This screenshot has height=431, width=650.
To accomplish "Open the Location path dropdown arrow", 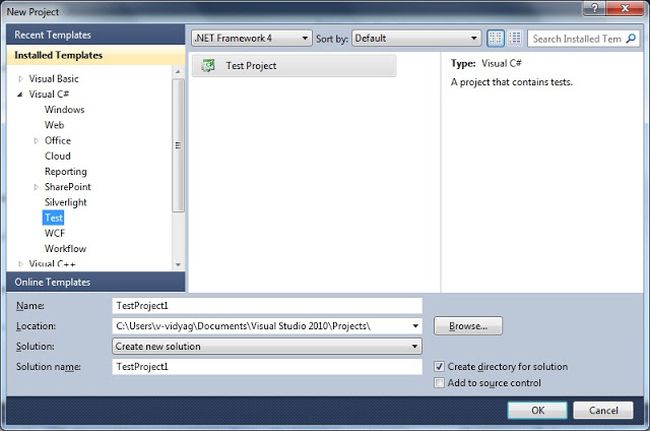I will coord(415,326).
